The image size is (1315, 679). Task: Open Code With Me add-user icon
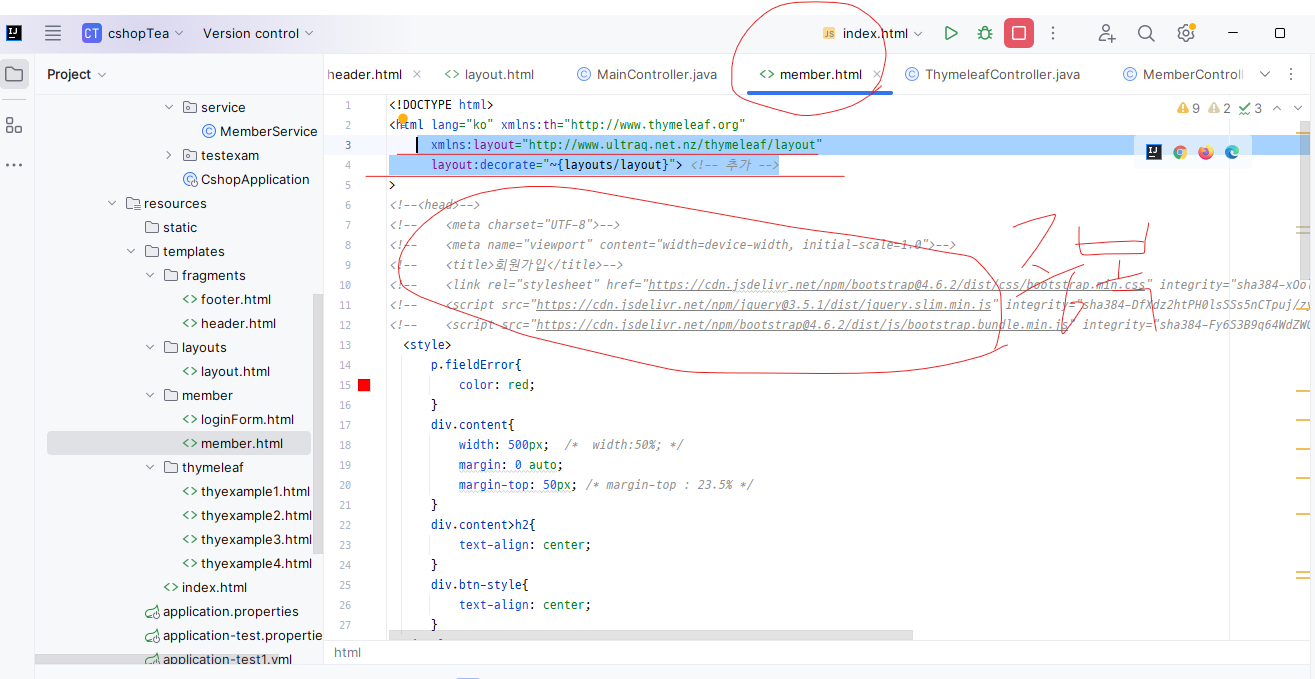[1107, 33]
